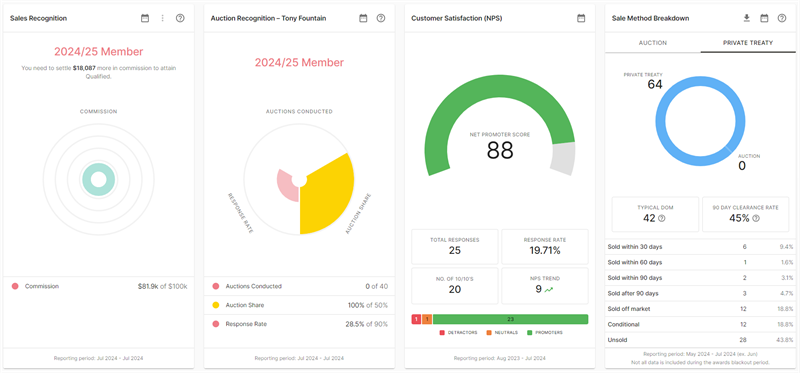Open the No. of 10/10's tile
The height and width of the screenshot is (373, 800).
coord(455,285)
